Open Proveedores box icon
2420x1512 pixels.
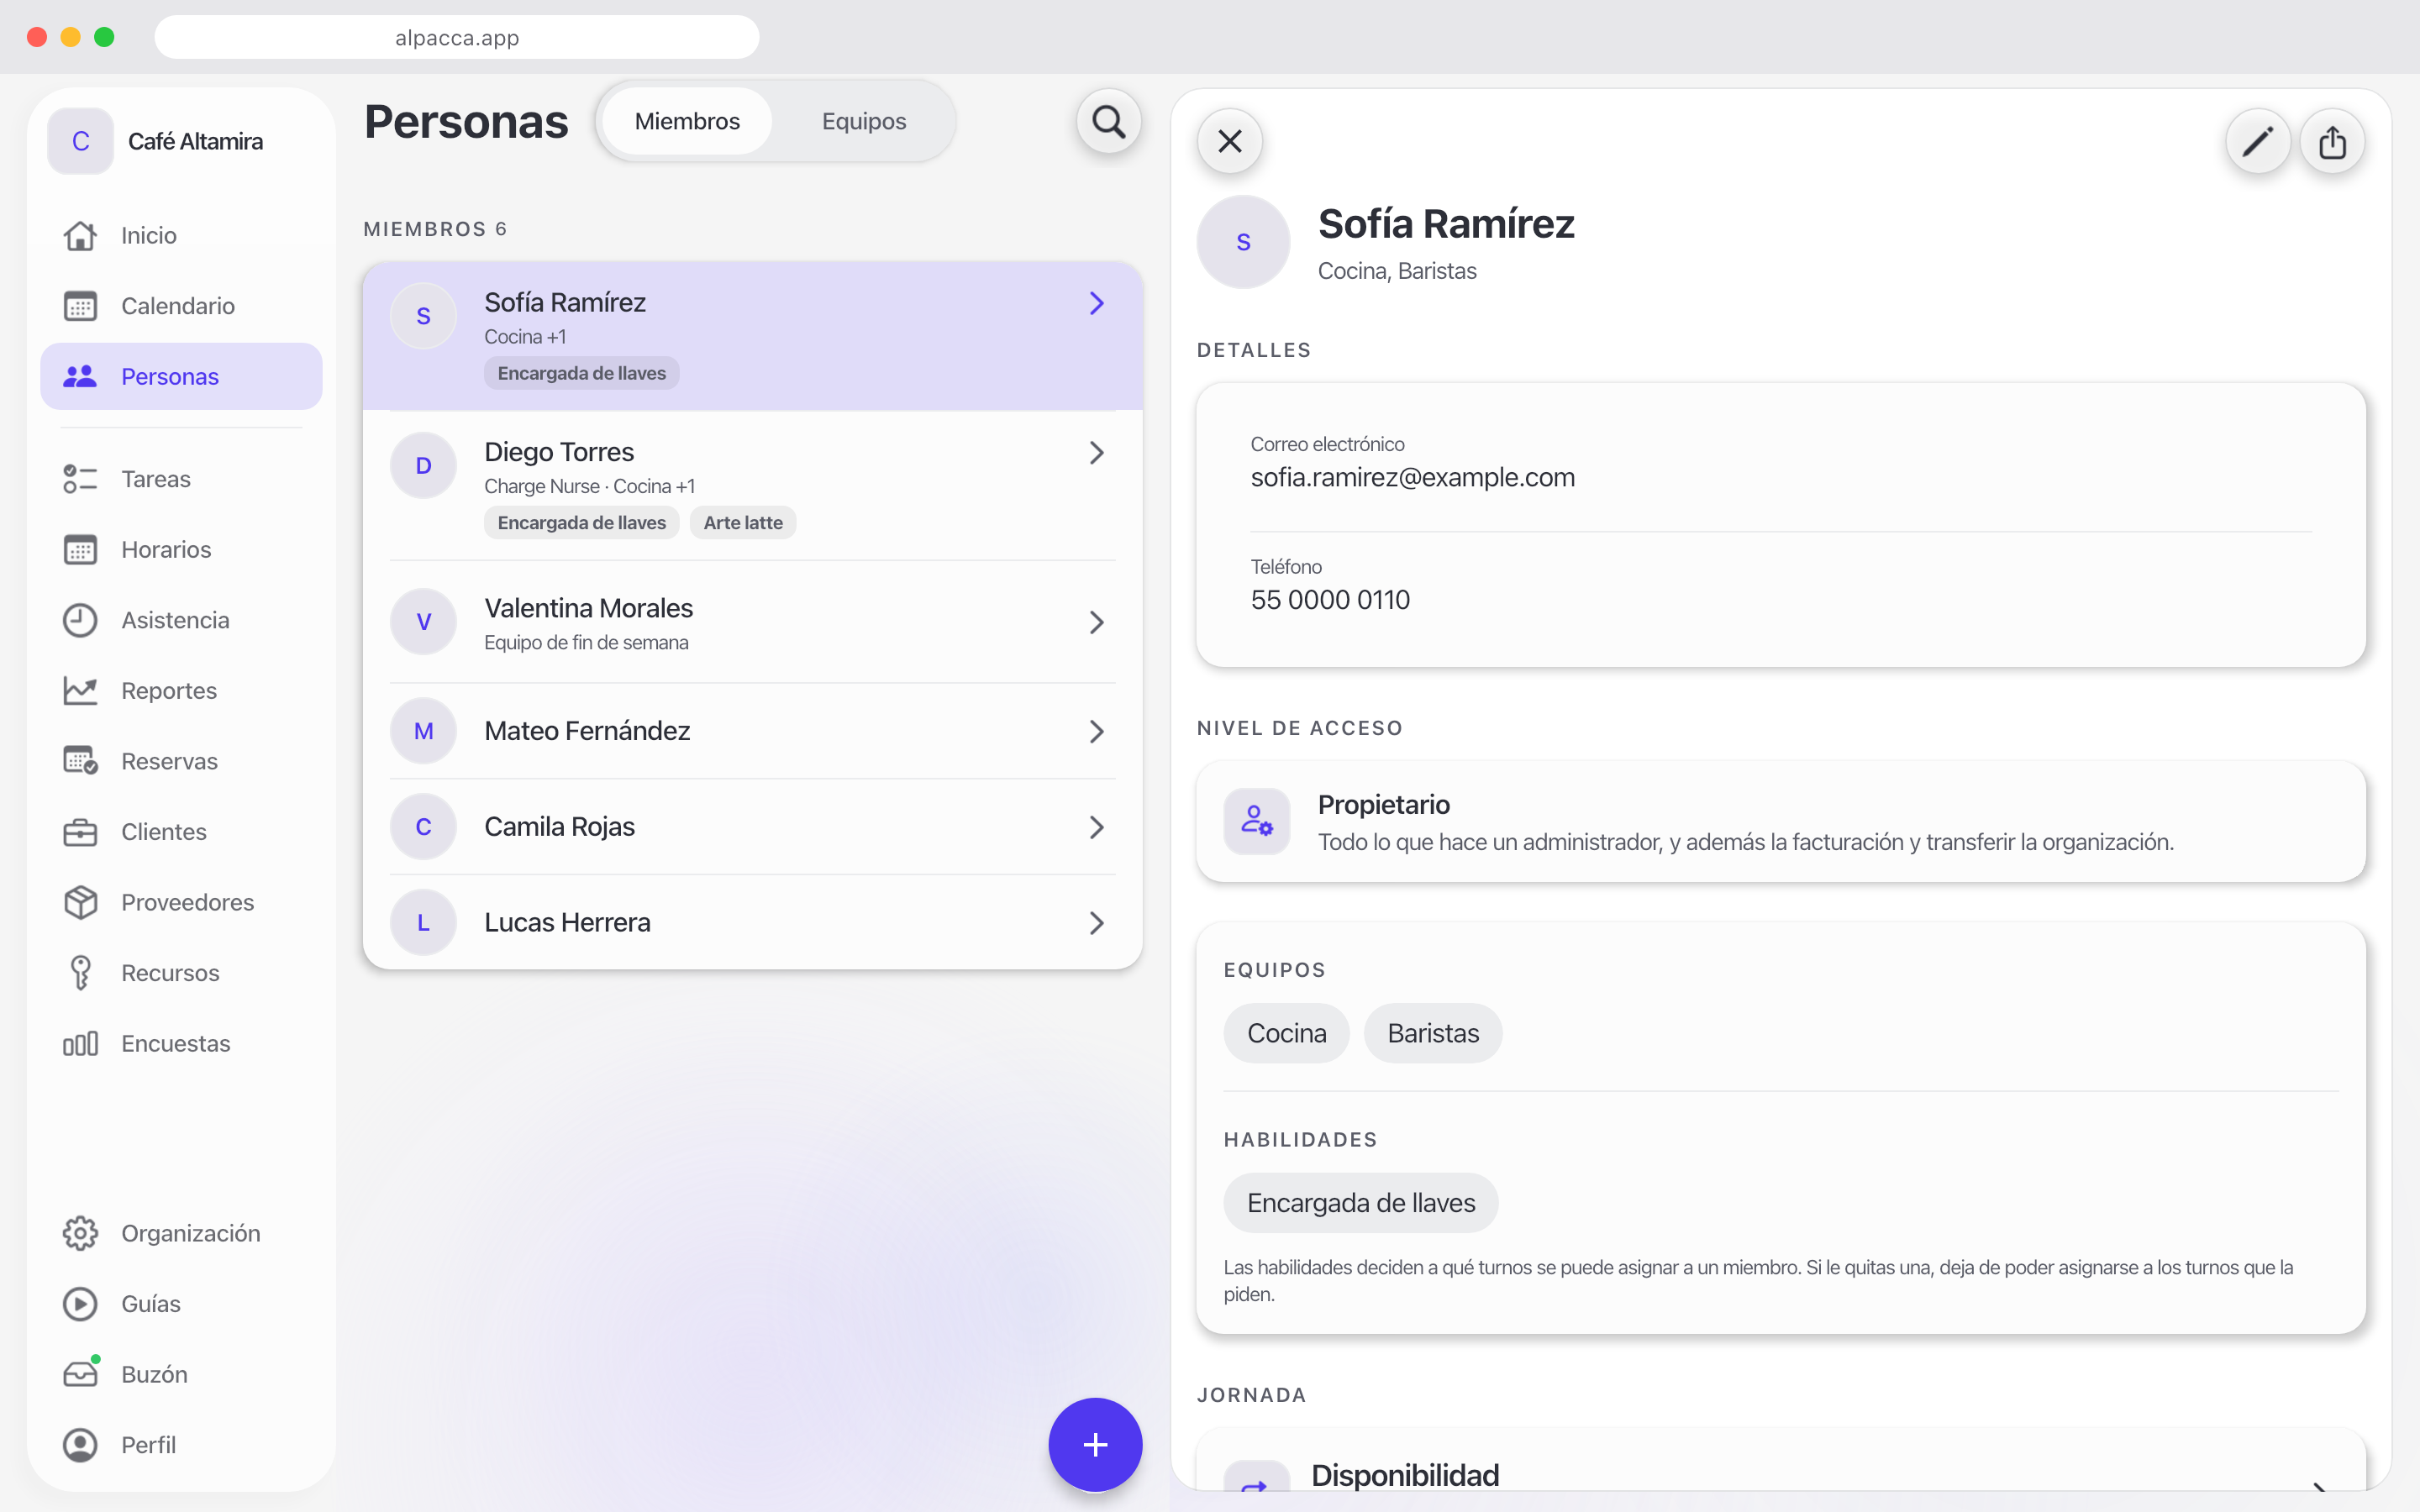click(x=80, y=902)
